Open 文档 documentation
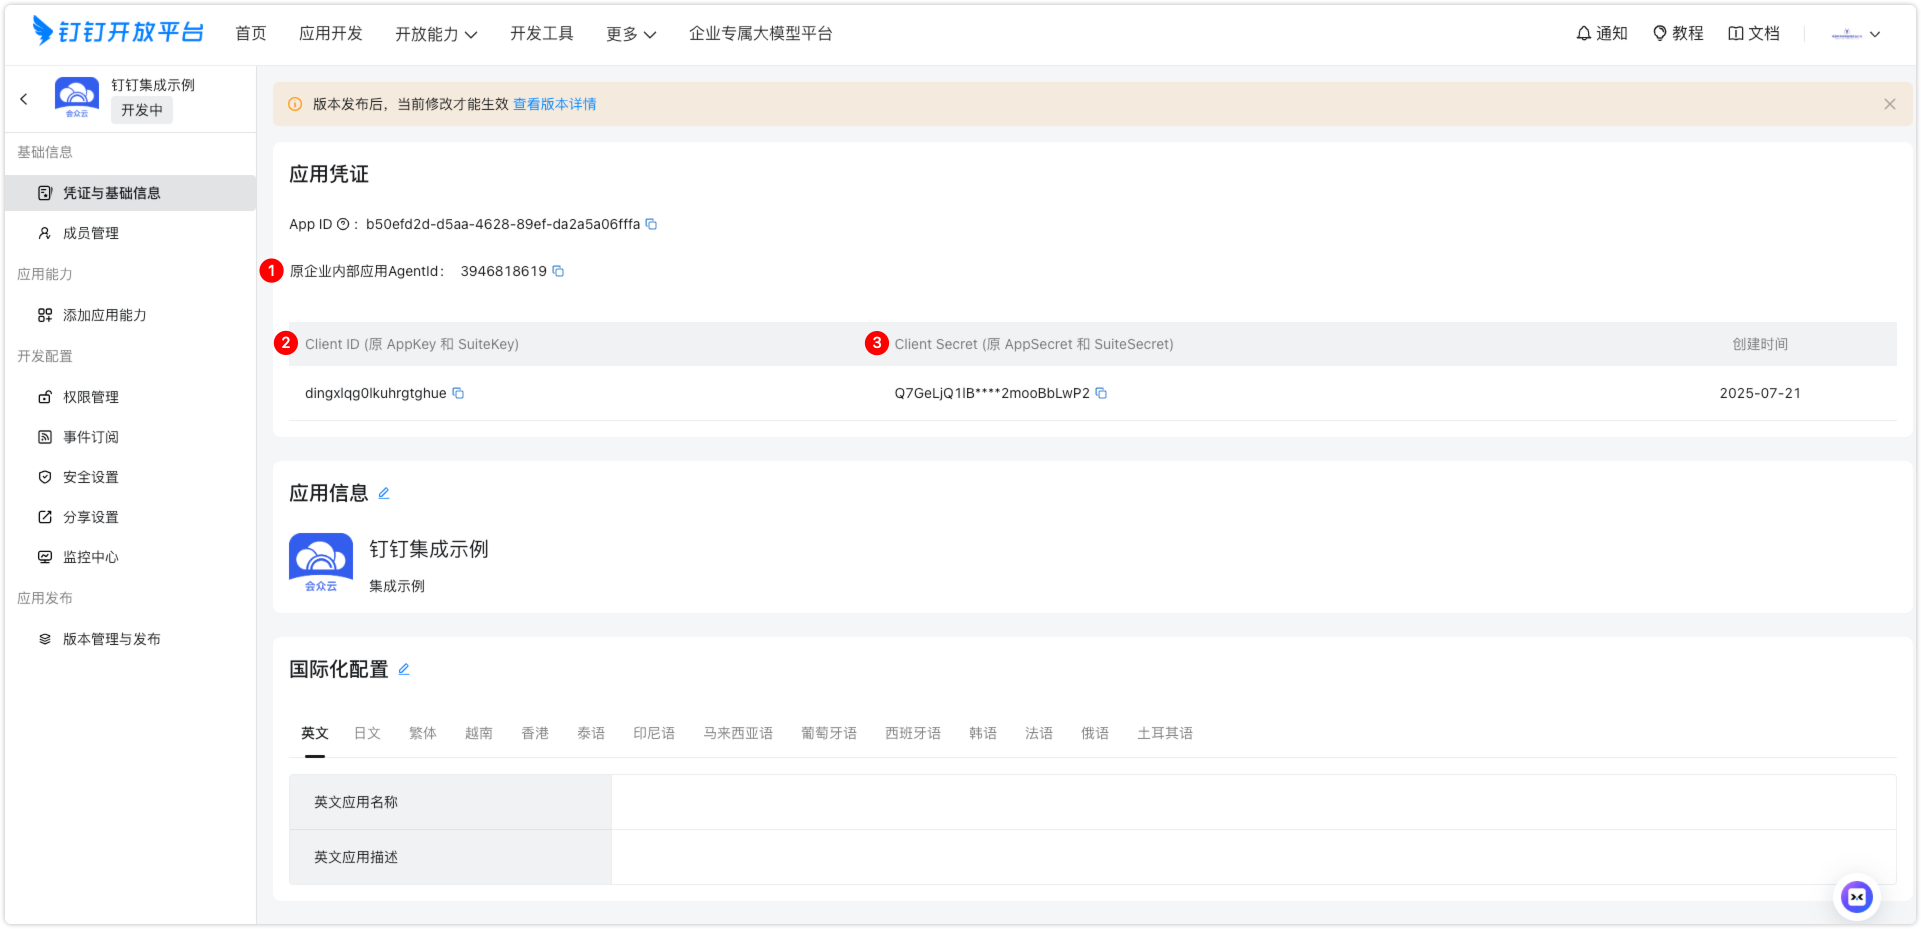This screenshot has width=1921, height=929. [x=1754, y=33]
